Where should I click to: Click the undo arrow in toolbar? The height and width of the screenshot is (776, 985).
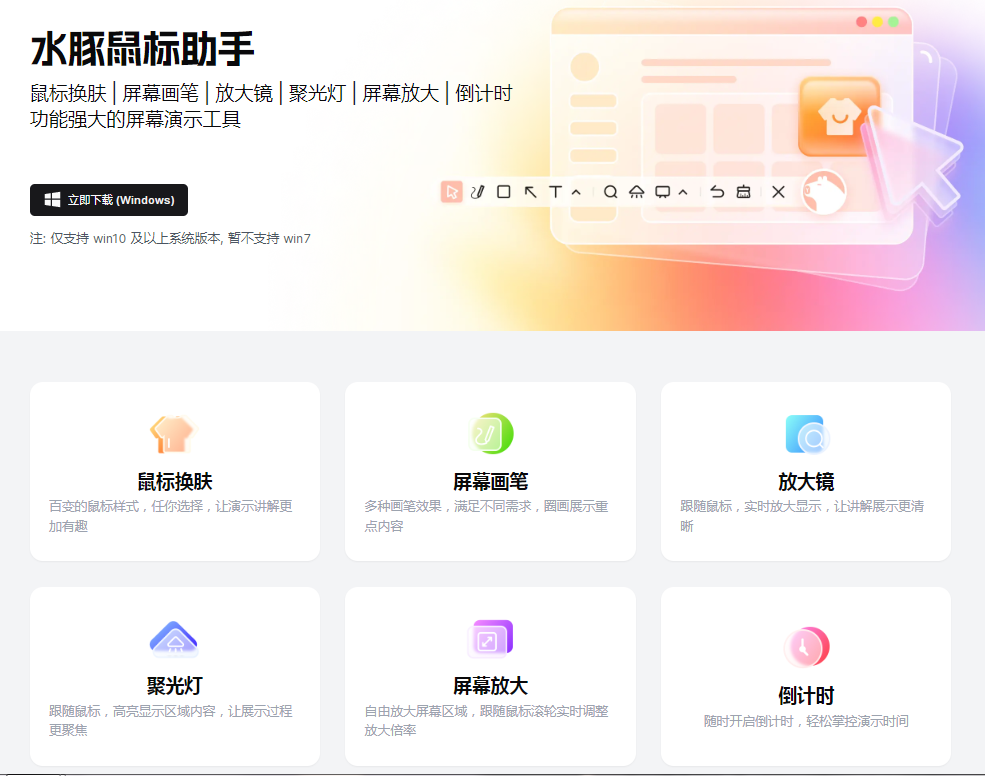717,192
